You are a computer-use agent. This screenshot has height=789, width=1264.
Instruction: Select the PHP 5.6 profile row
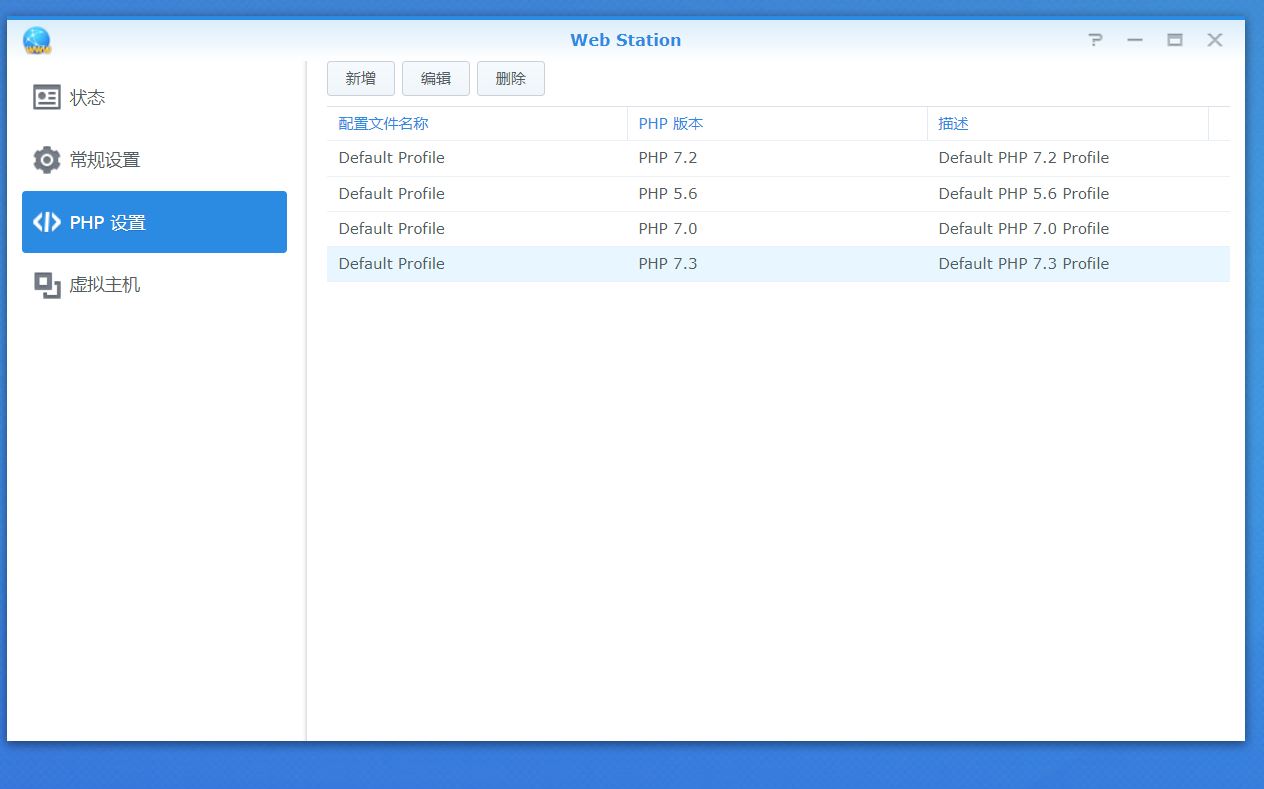(x=778, y=194)
